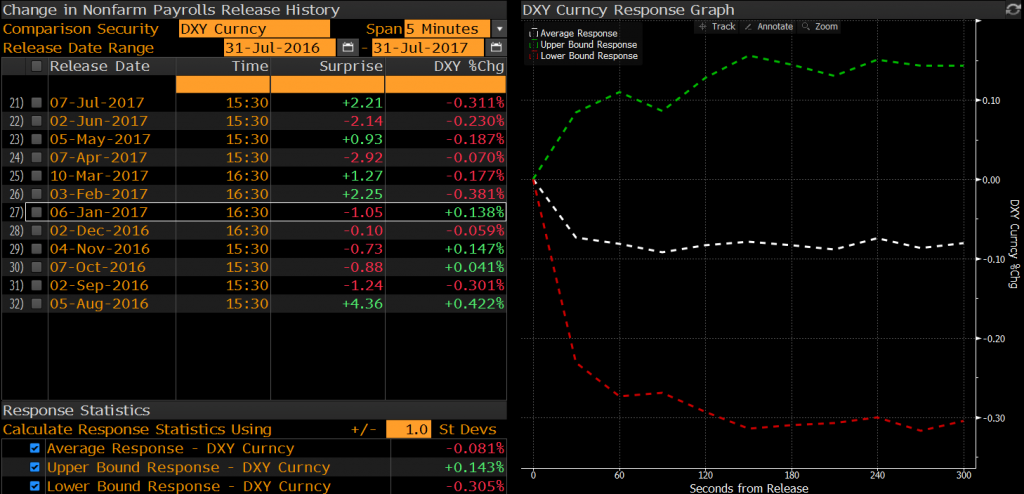The width and height of the screenshot is (1024, 494).
Task: Click the +4.36 surprise value
Action: tap(364, 304)
